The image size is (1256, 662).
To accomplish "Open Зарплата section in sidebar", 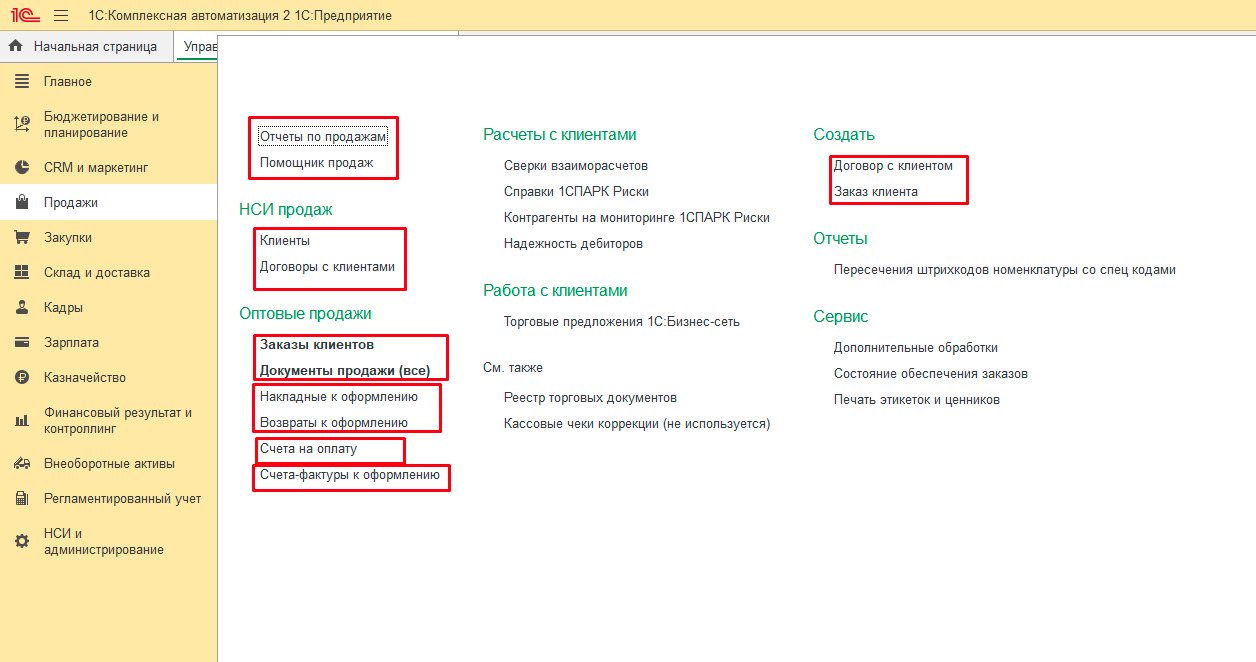I will [x=71, y=343].
